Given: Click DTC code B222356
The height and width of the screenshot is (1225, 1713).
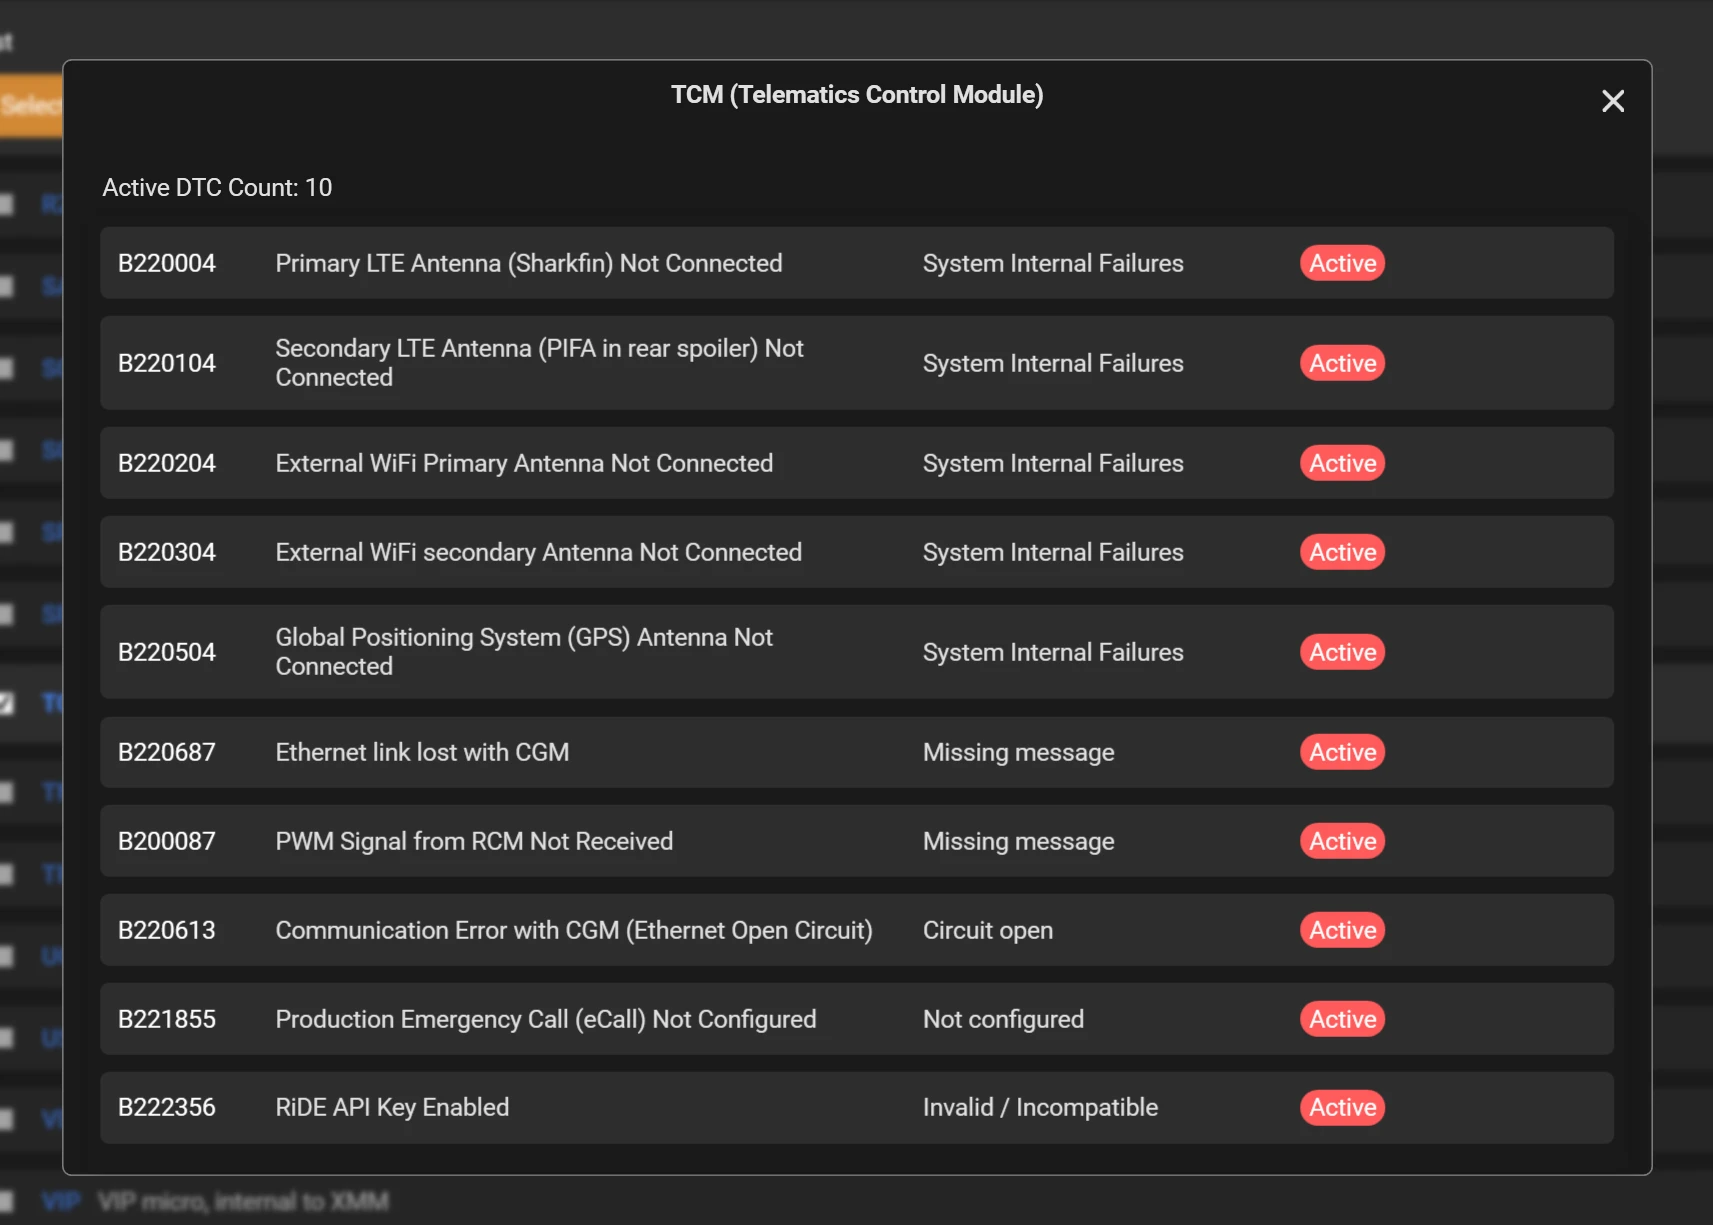Looking at the screenshot, I should (x=167, y=1107).
